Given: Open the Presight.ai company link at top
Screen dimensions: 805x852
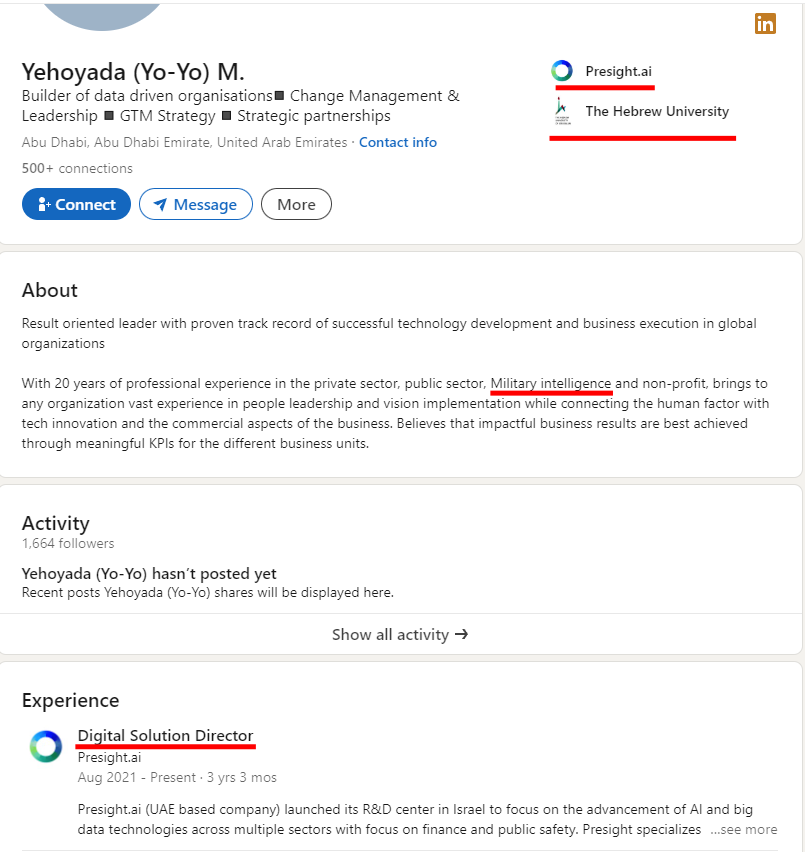Looking at the screenshot, I should click(x=618, y=71).
